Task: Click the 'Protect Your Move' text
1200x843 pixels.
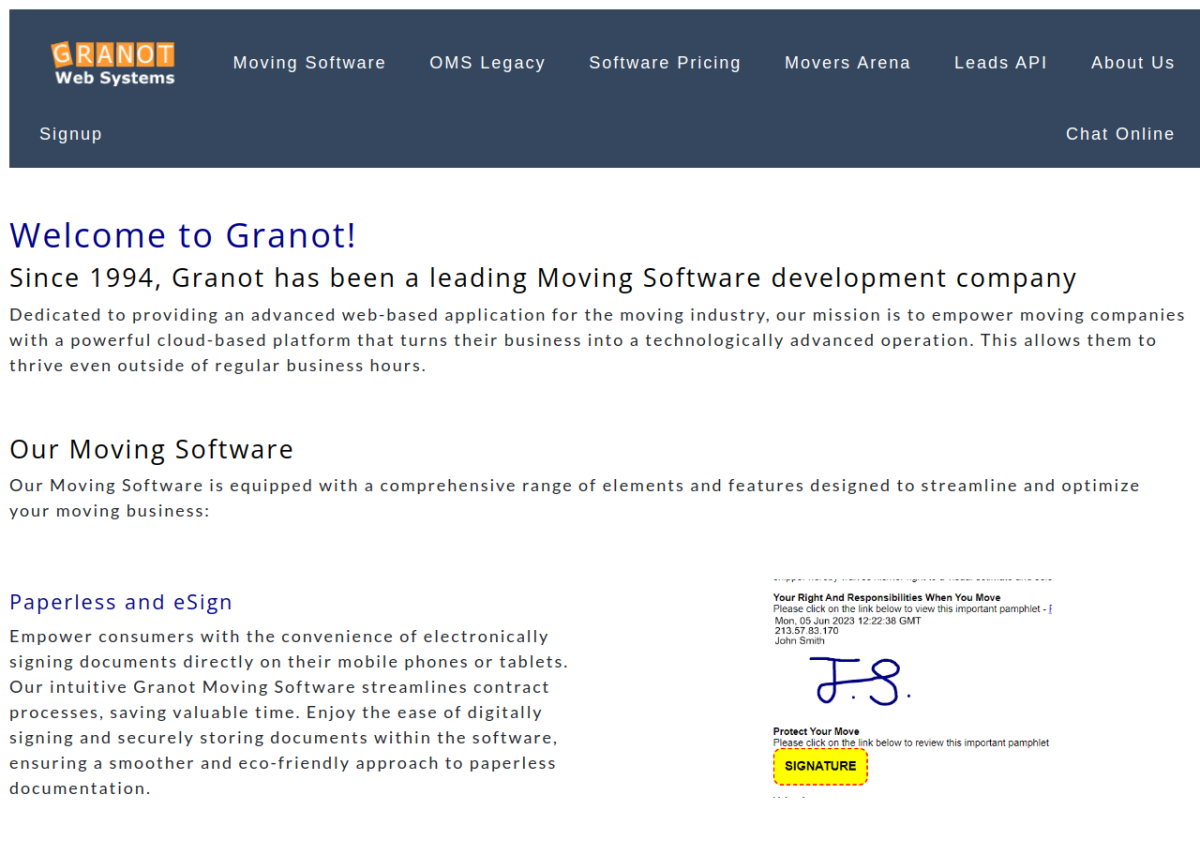Action: pyautogui.click(x=816, y=732)
